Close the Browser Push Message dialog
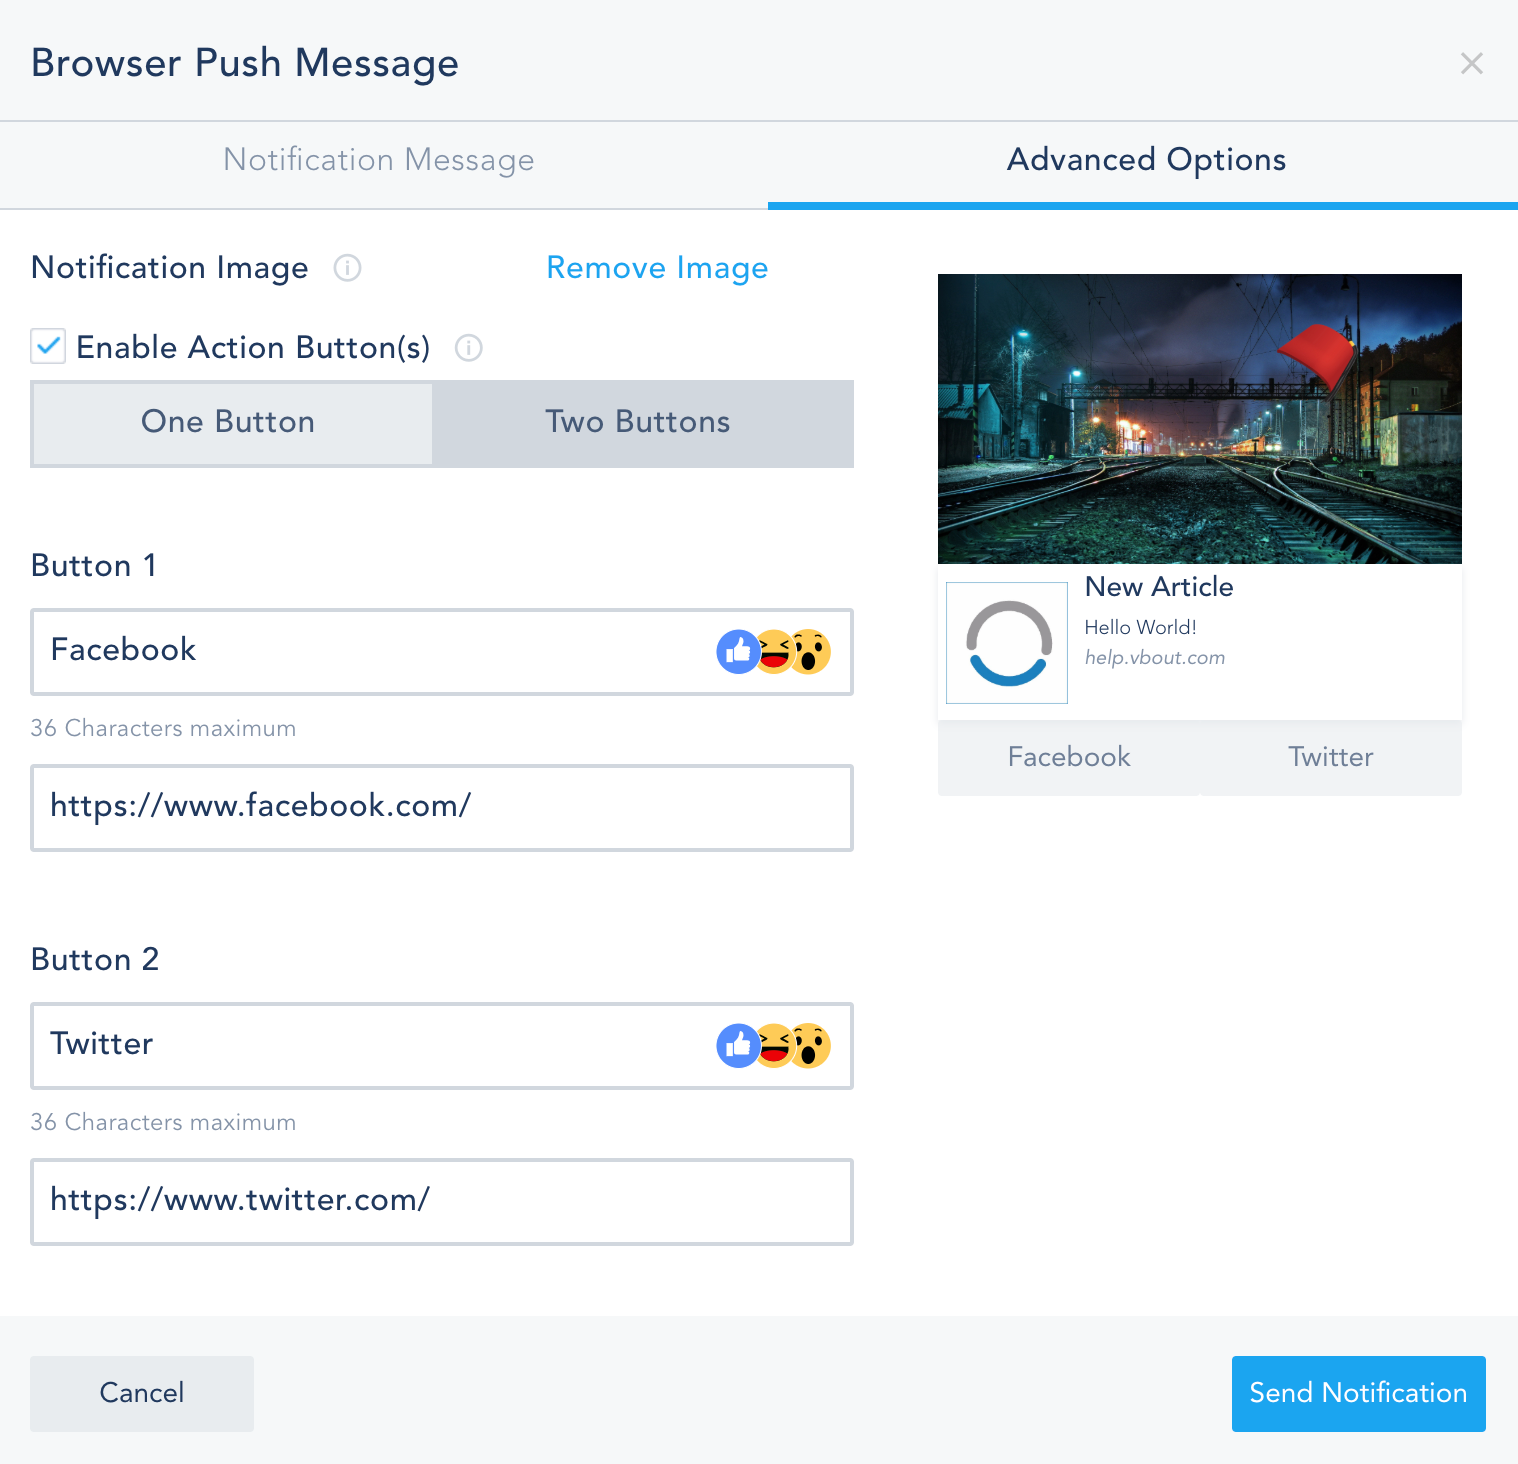Image resolution: width=1518 pixels, height=1464 pixels. click(x=1472, y=64)
